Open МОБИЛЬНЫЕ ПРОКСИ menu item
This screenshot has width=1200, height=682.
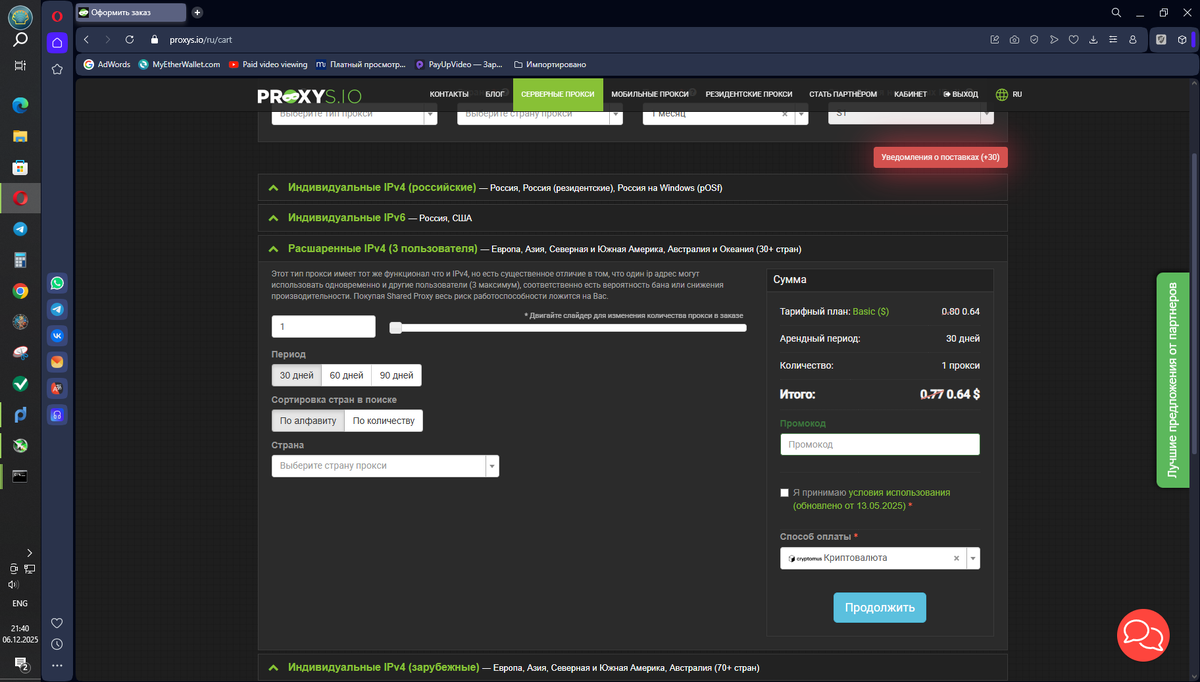650,94
